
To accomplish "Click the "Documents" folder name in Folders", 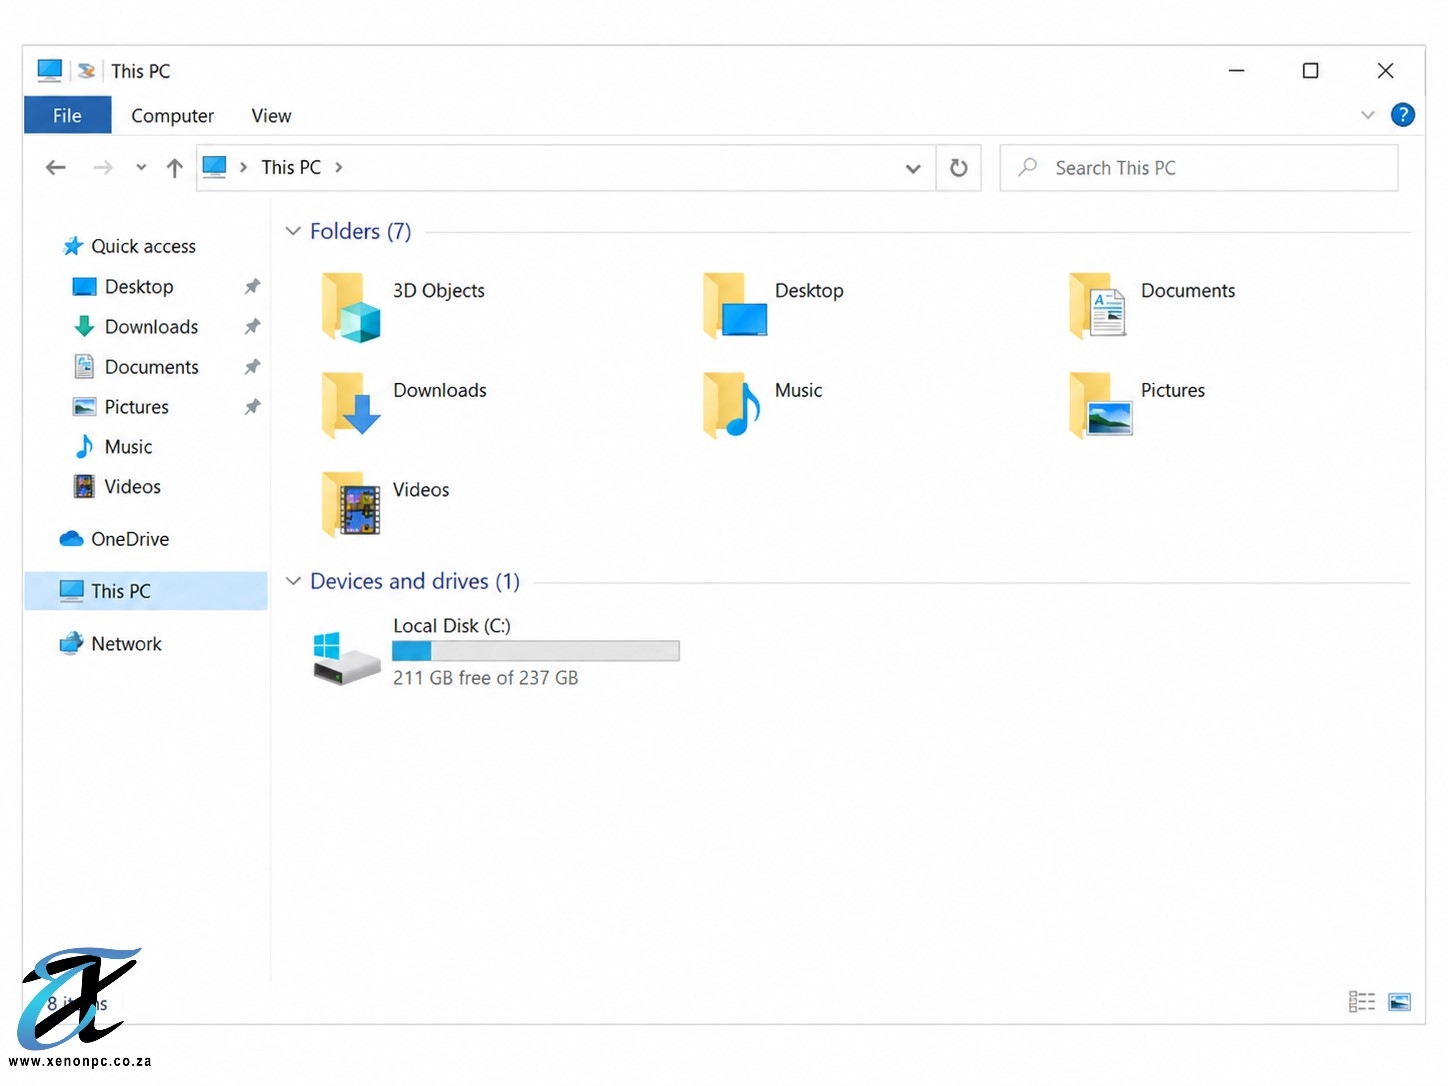I will (x=1188, y=290).
